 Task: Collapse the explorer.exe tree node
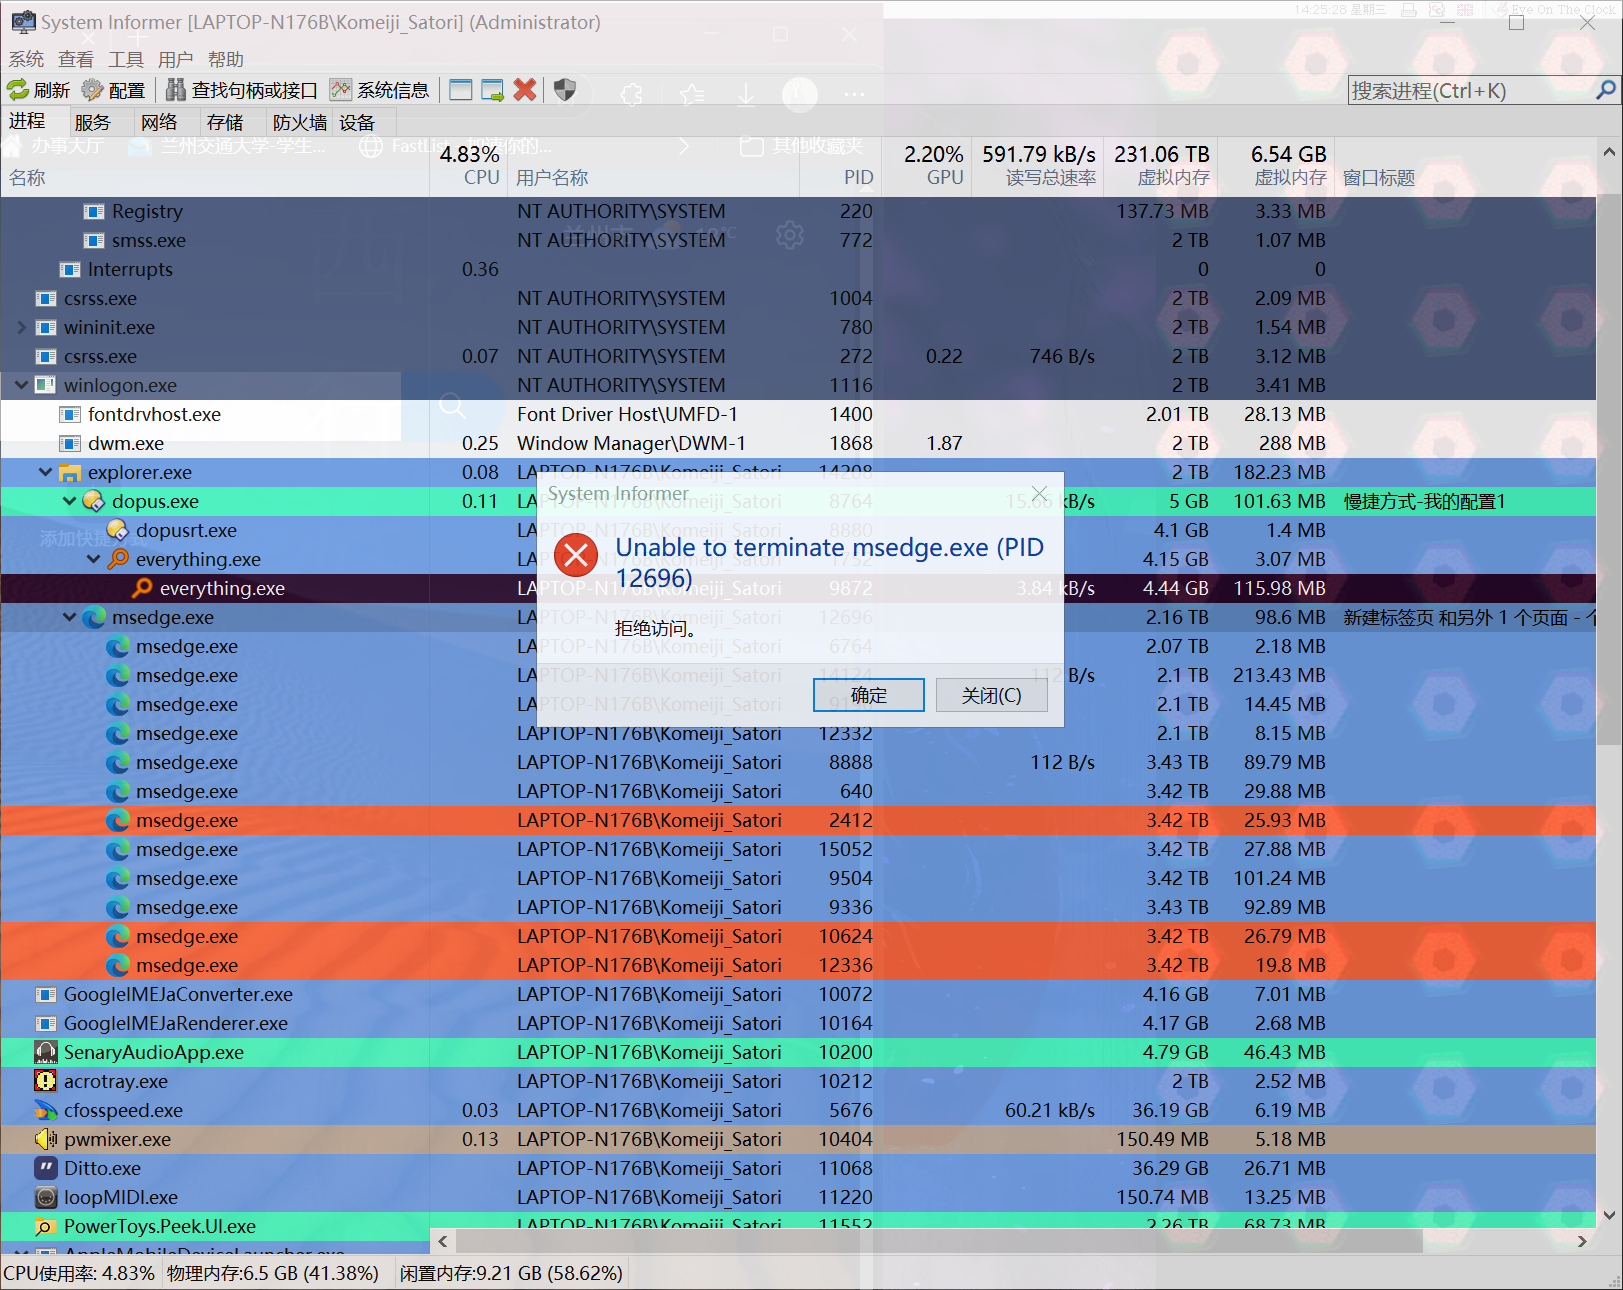[45, 472]
